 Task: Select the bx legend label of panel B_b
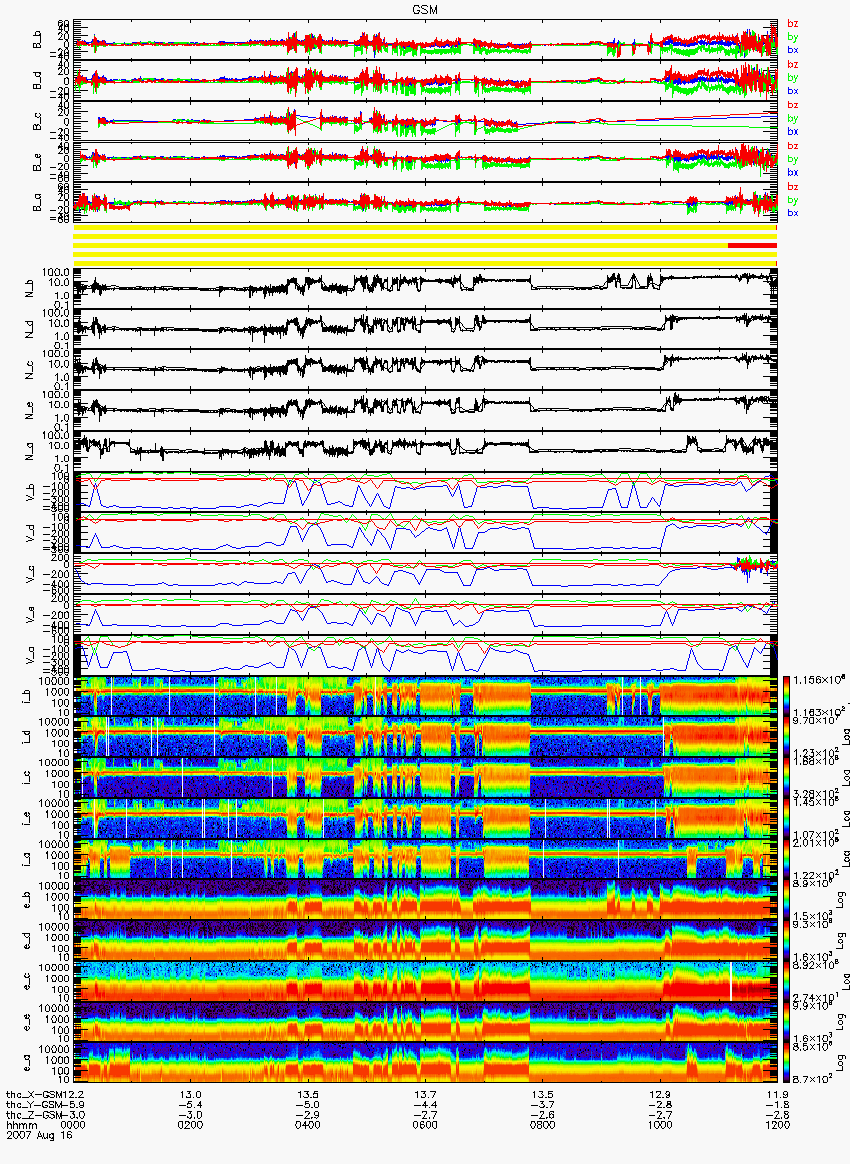pos(792,50)
